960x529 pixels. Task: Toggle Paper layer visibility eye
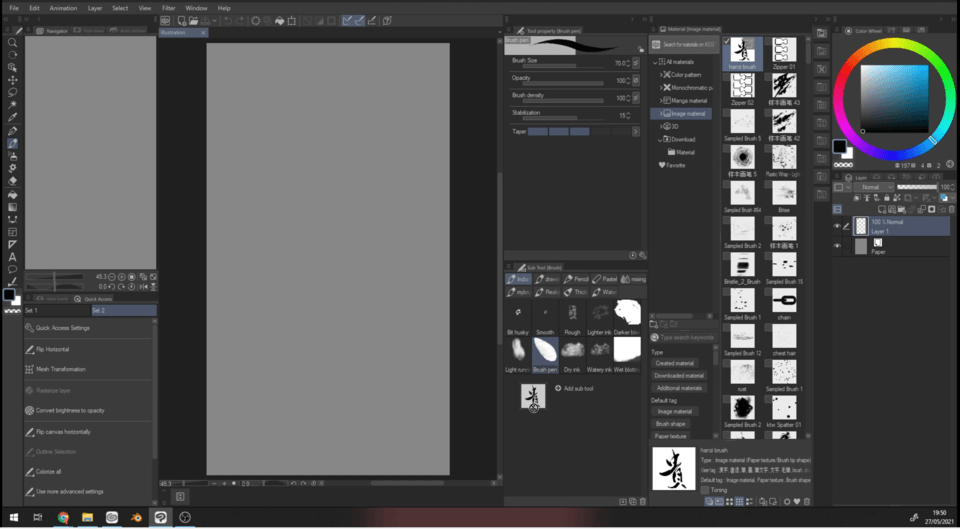click(837, 246)
